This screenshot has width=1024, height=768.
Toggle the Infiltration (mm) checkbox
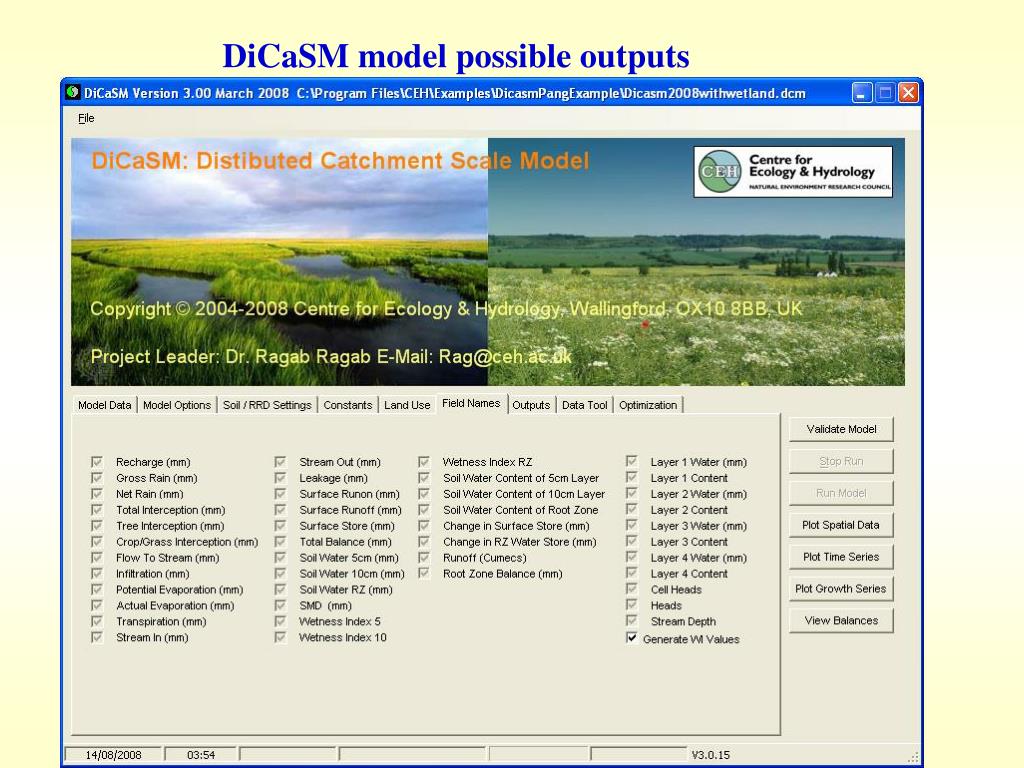coord(97,573)
